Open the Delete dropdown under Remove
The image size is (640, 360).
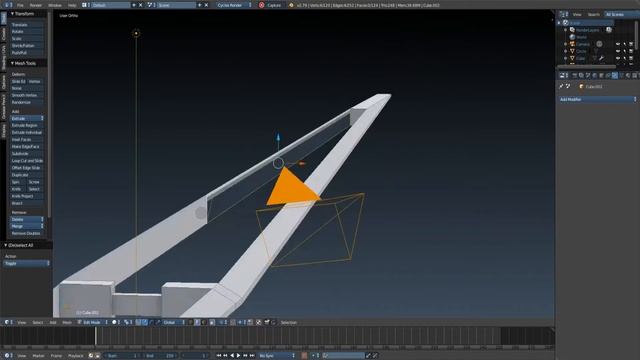tap(27, 219)
